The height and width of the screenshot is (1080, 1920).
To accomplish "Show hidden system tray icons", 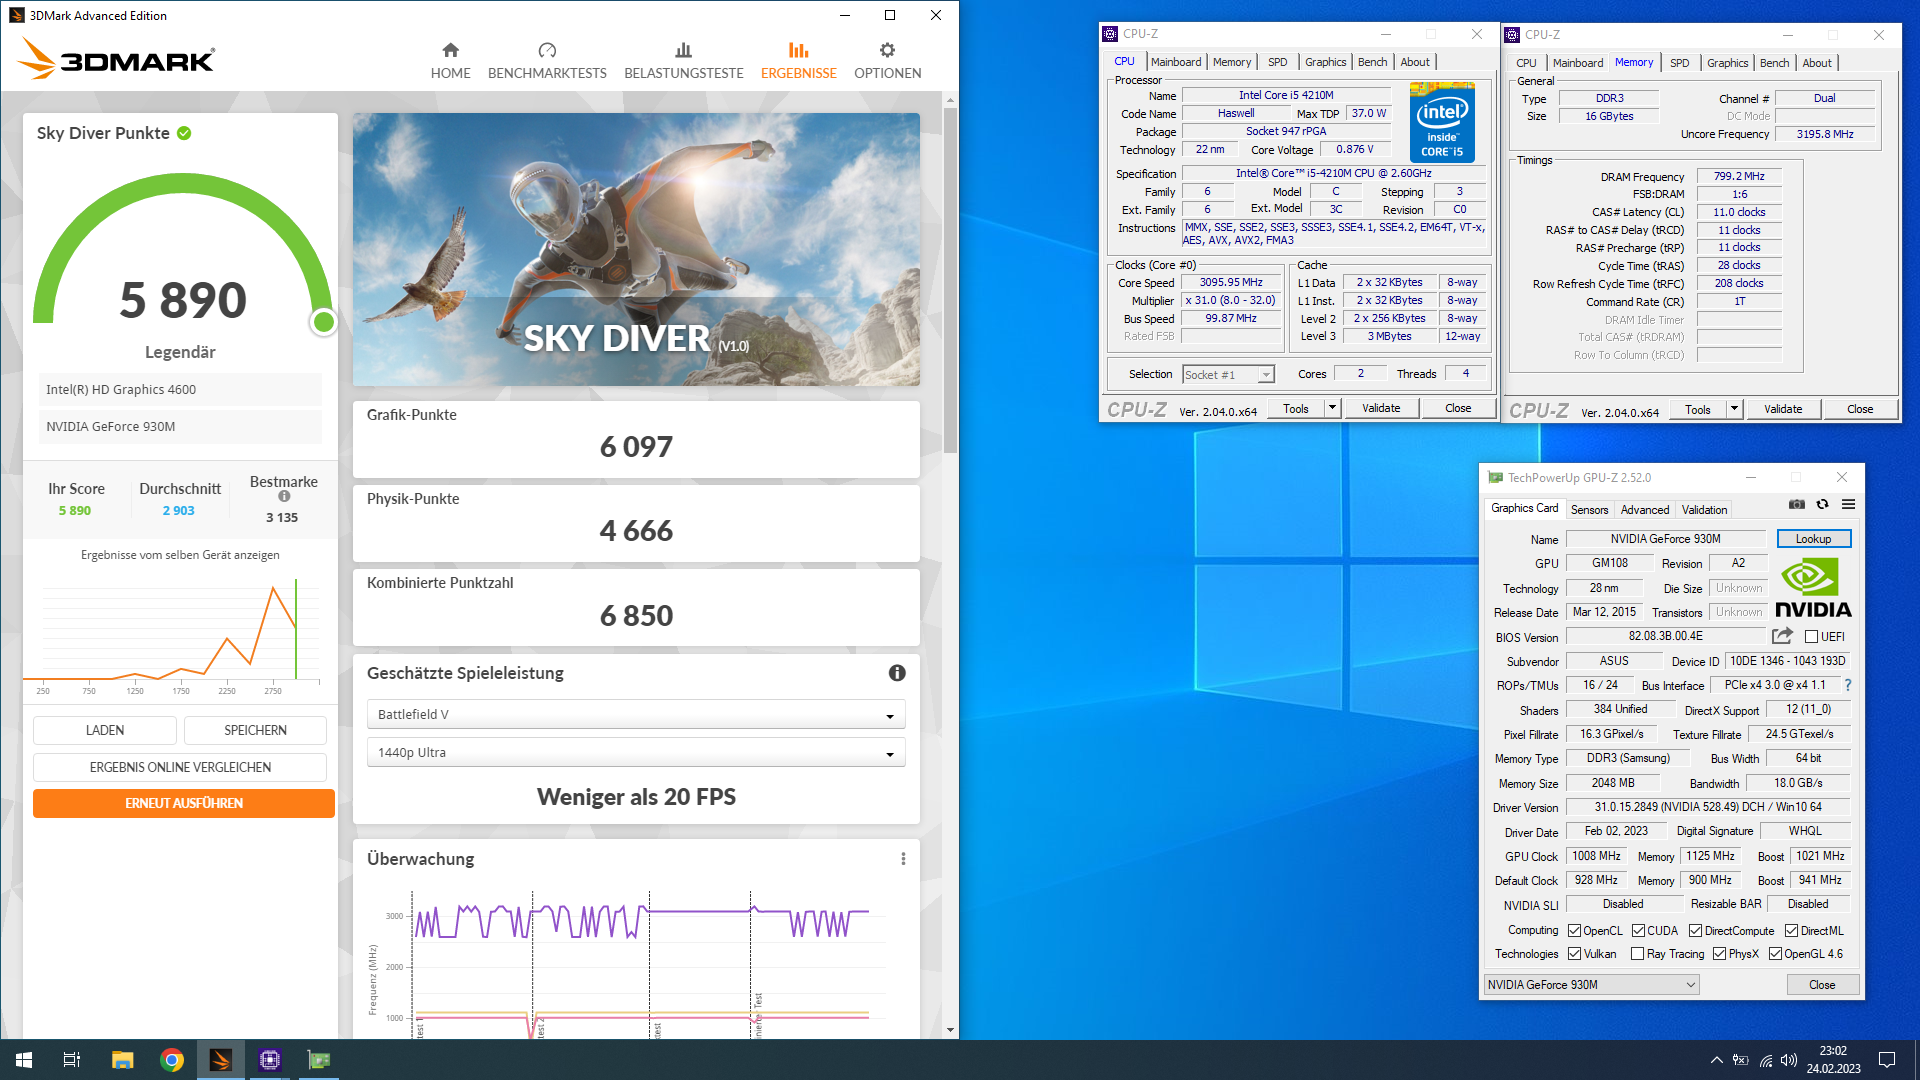I will click(x=1716, y=1060).
